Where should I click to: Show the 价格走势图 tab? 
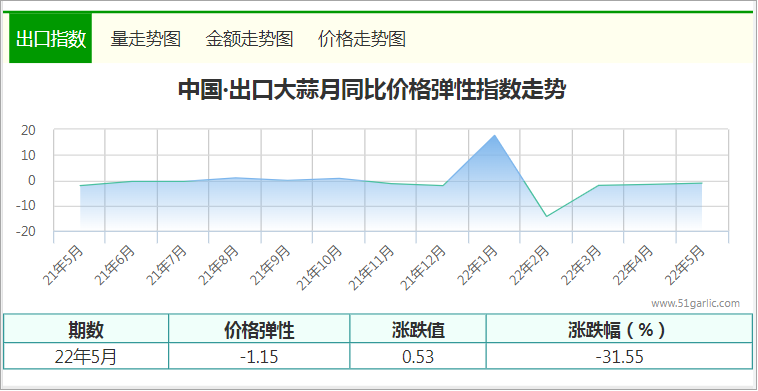pyautogui.click(x=362, y=39)
